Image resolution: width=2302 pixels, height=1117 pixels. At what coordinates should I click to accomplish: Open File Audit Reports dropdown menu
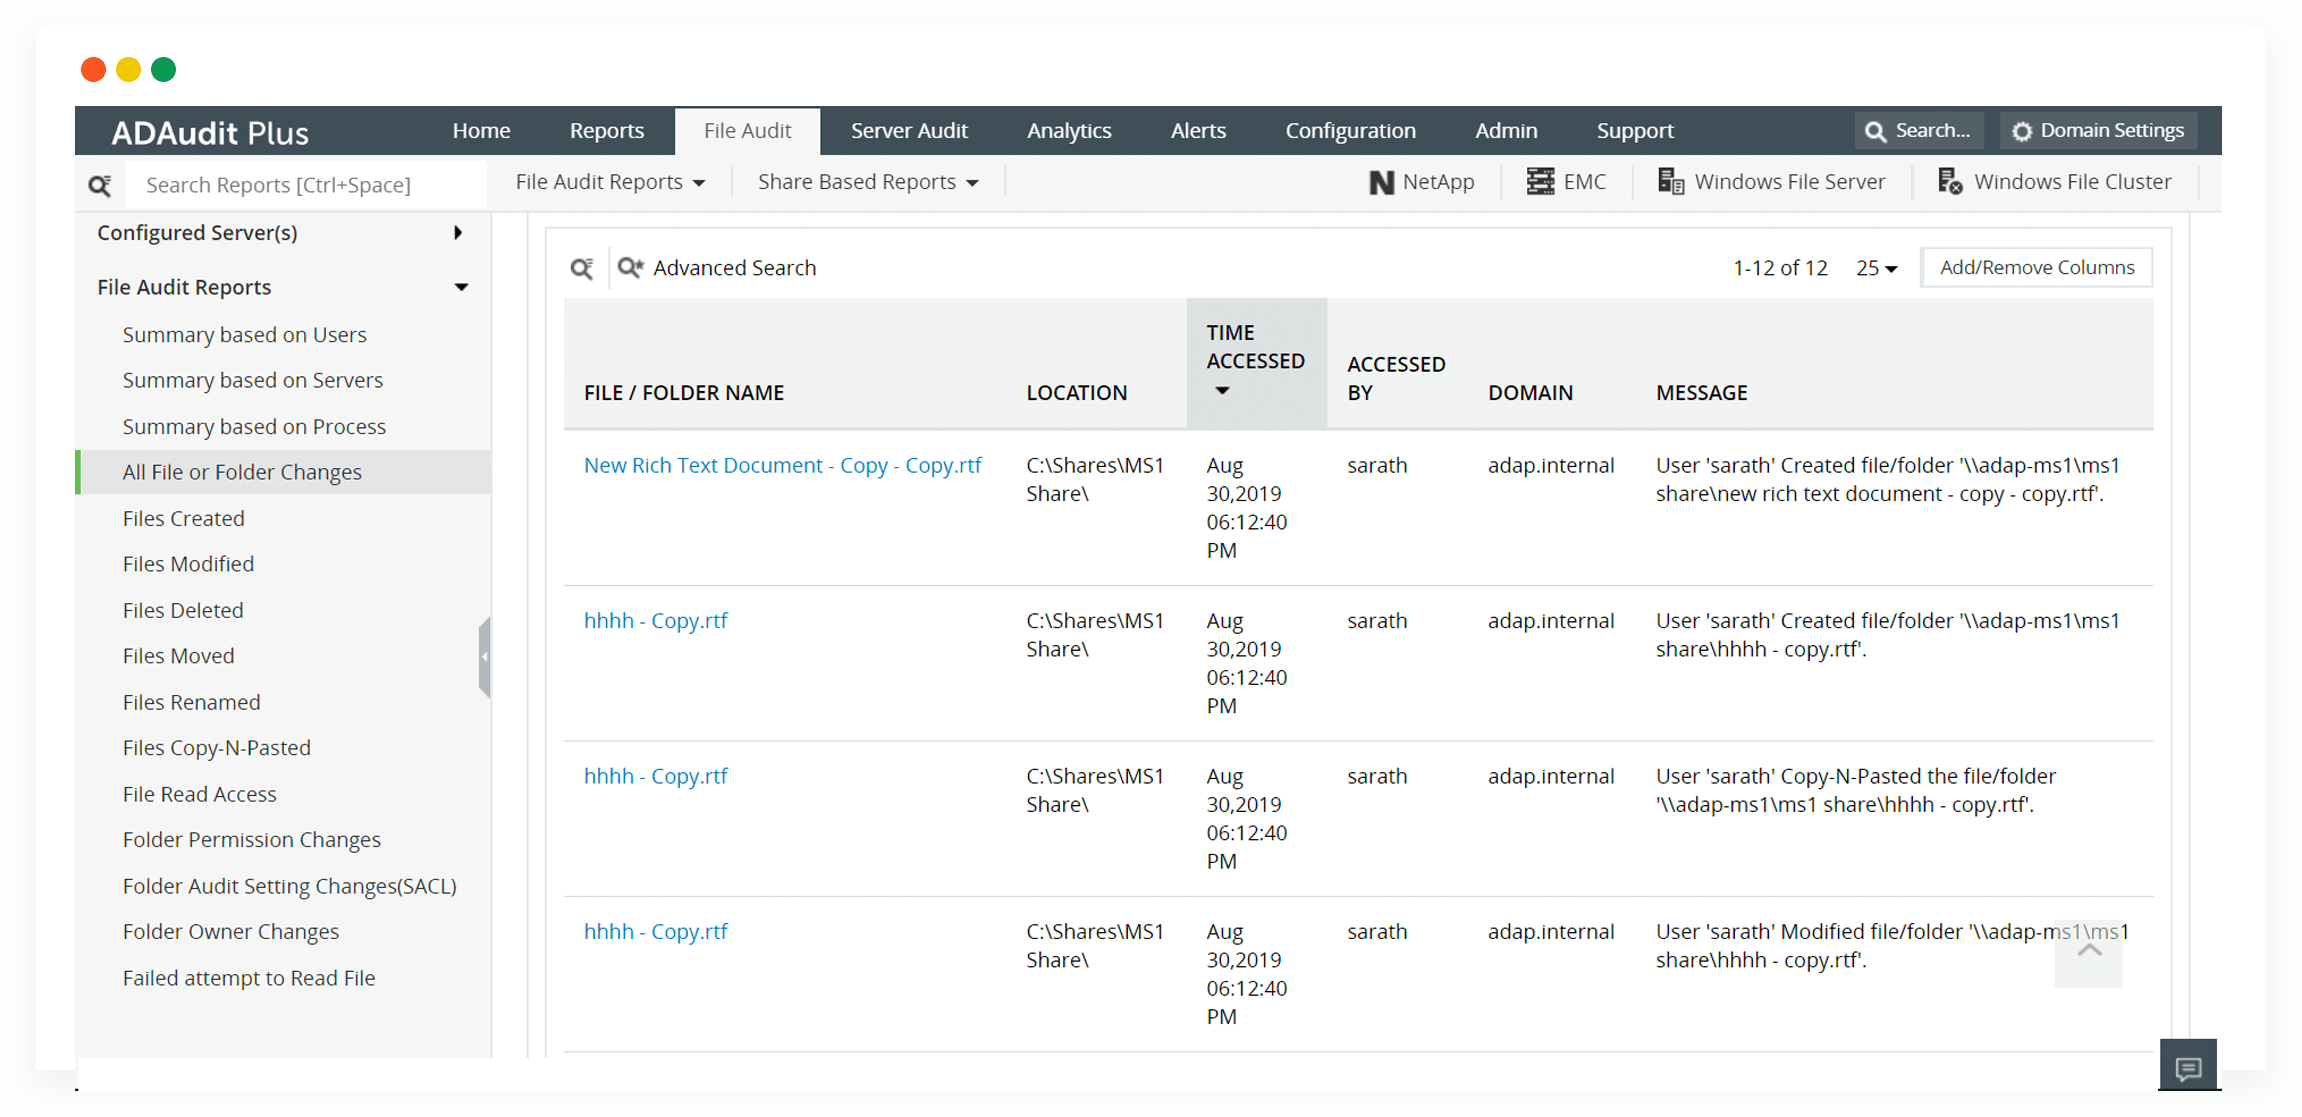click(x=610, y=182)
